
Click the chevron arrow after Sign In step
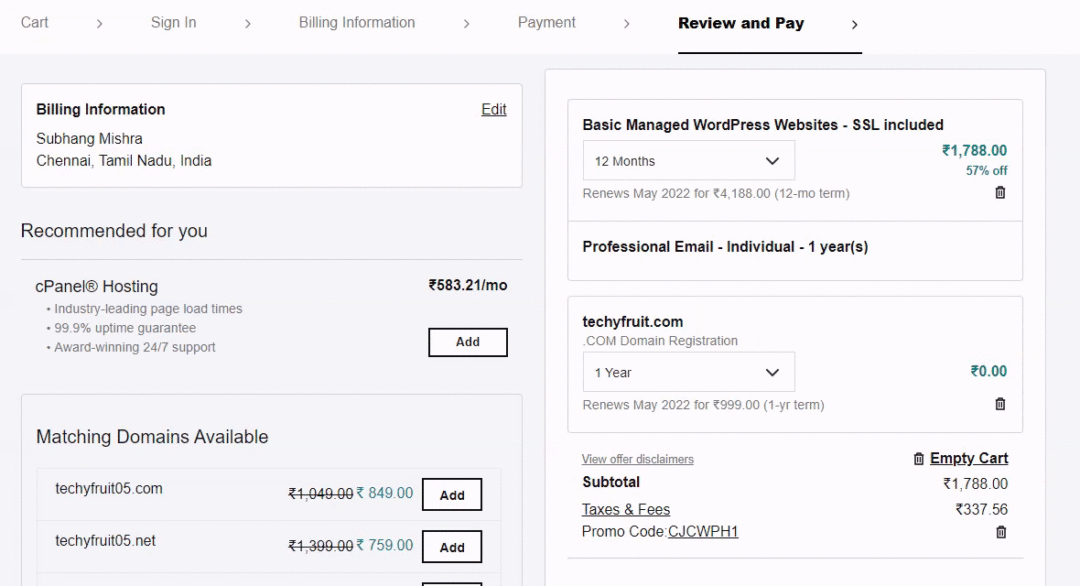click(x=247, y=24)
